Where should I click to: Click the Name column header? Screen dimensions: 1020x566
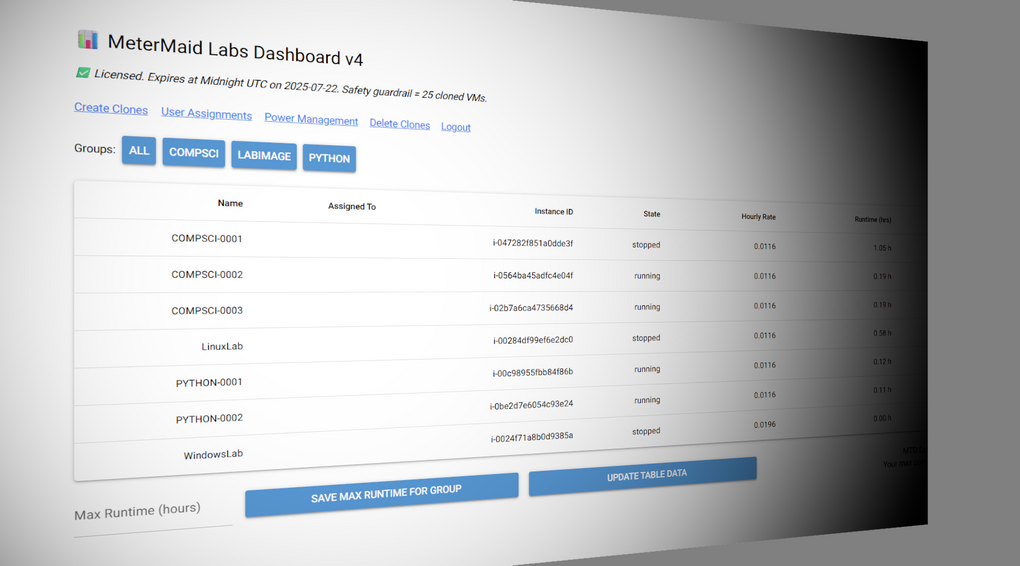230,203
